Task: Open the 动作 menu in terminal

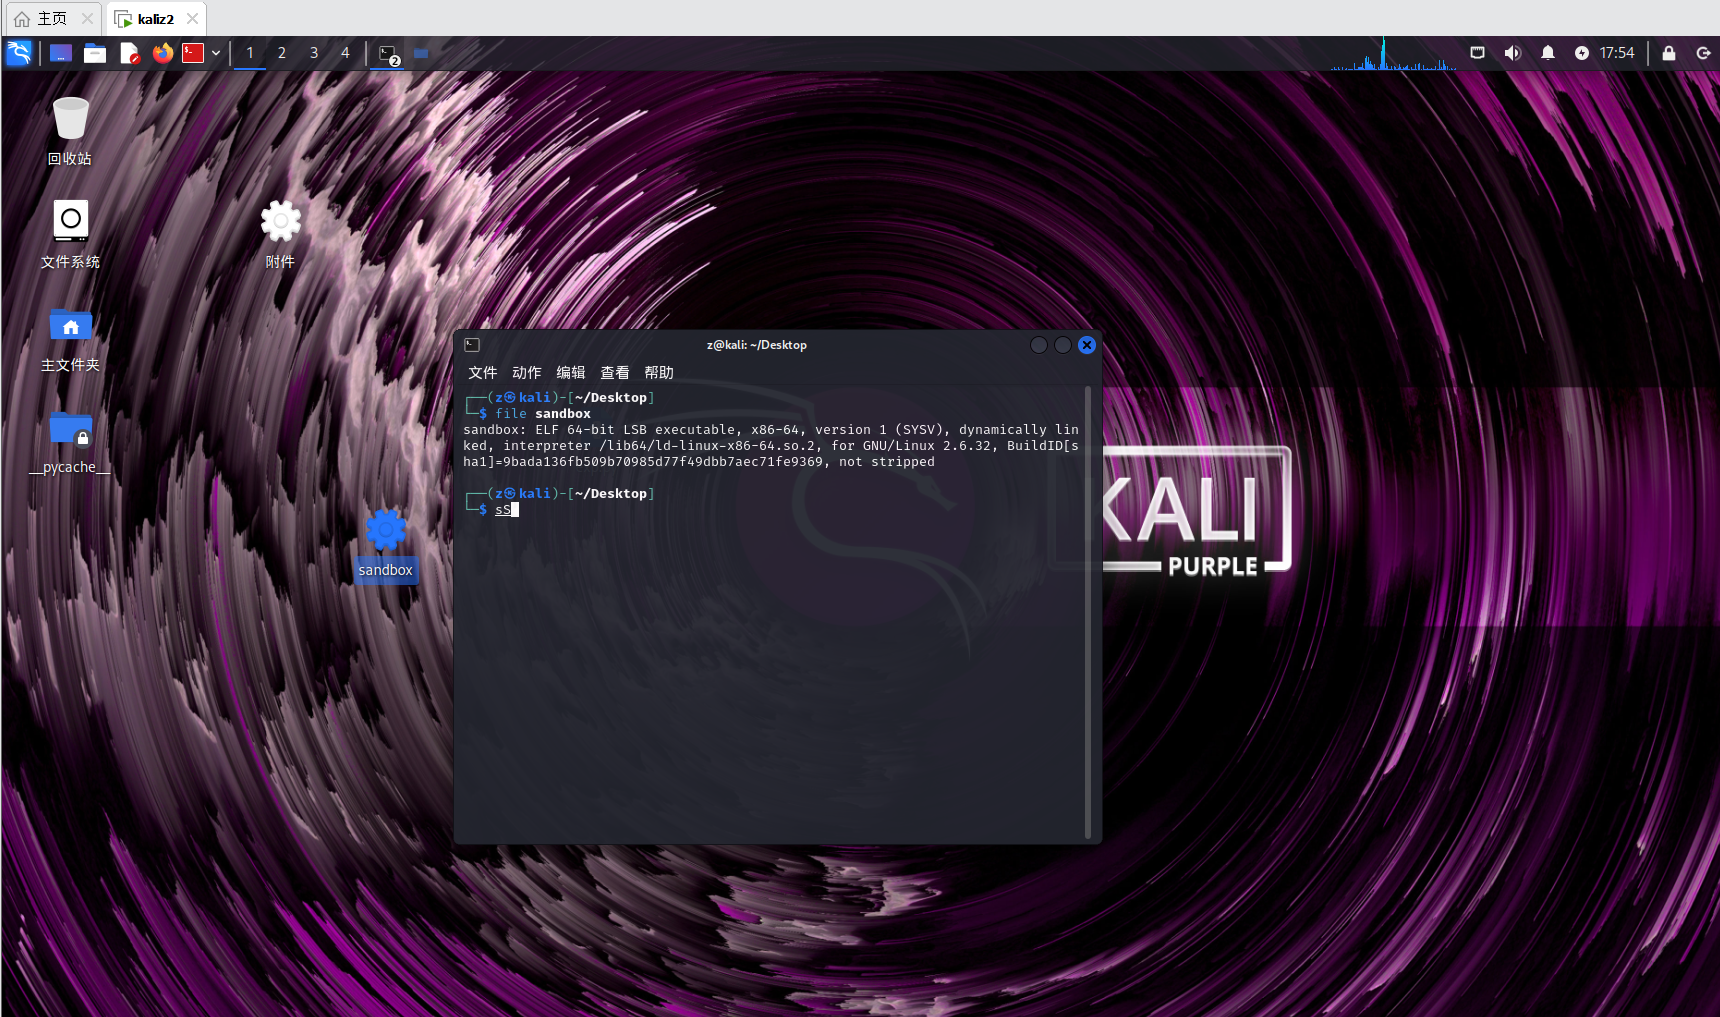Action: [527, 373]
